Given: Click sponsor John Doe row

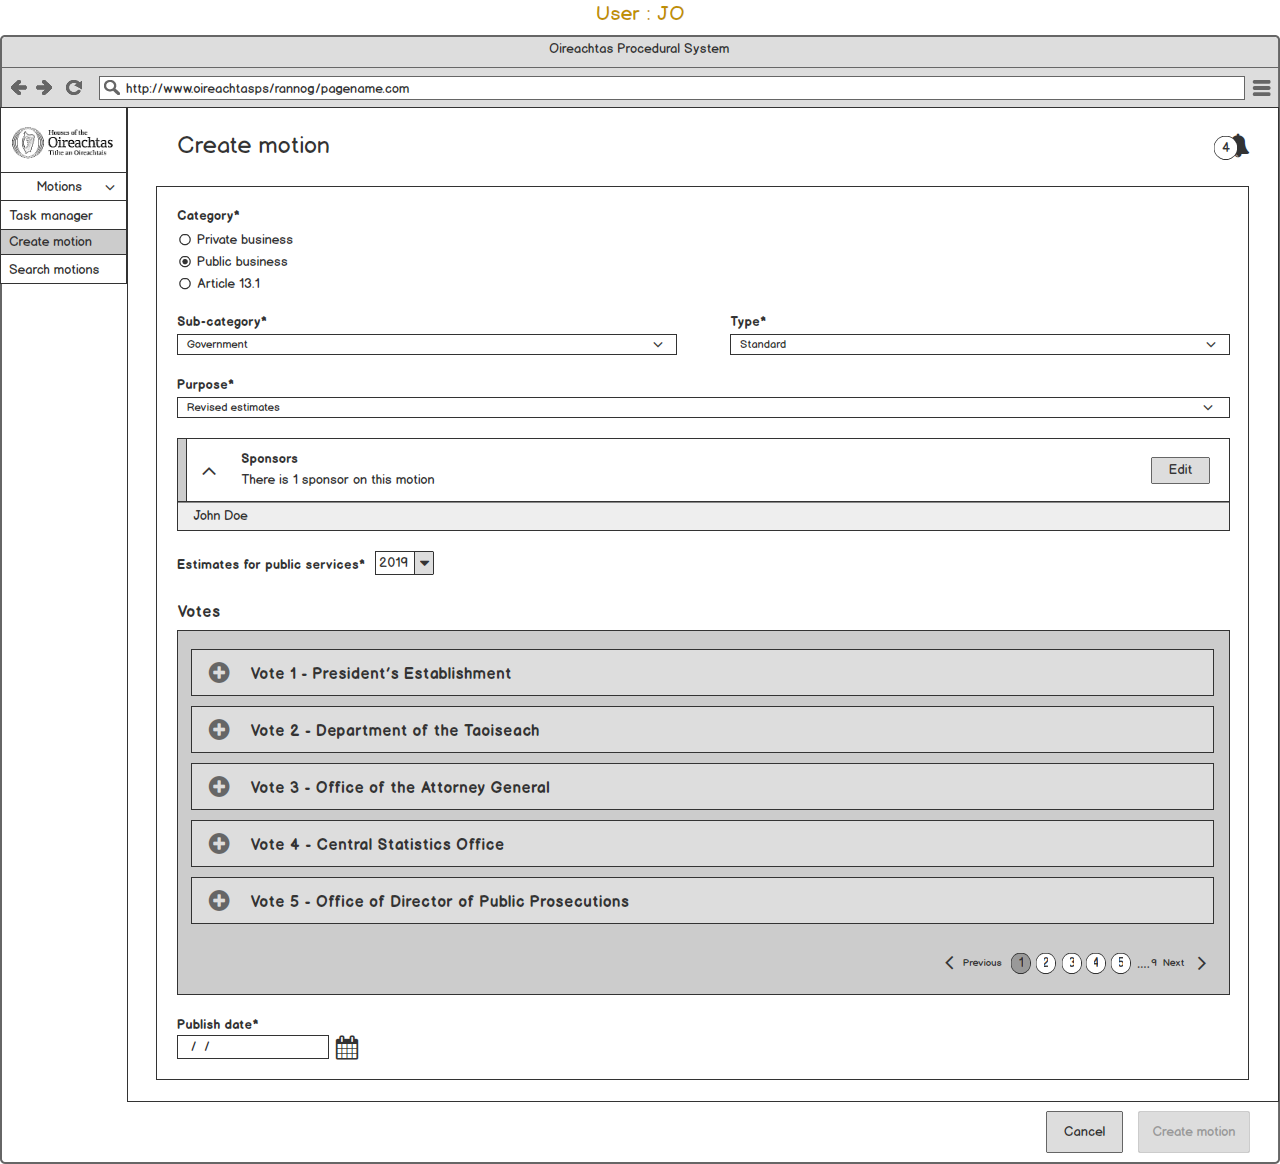Looking at the screenshot, I should (x=703, y=516).
